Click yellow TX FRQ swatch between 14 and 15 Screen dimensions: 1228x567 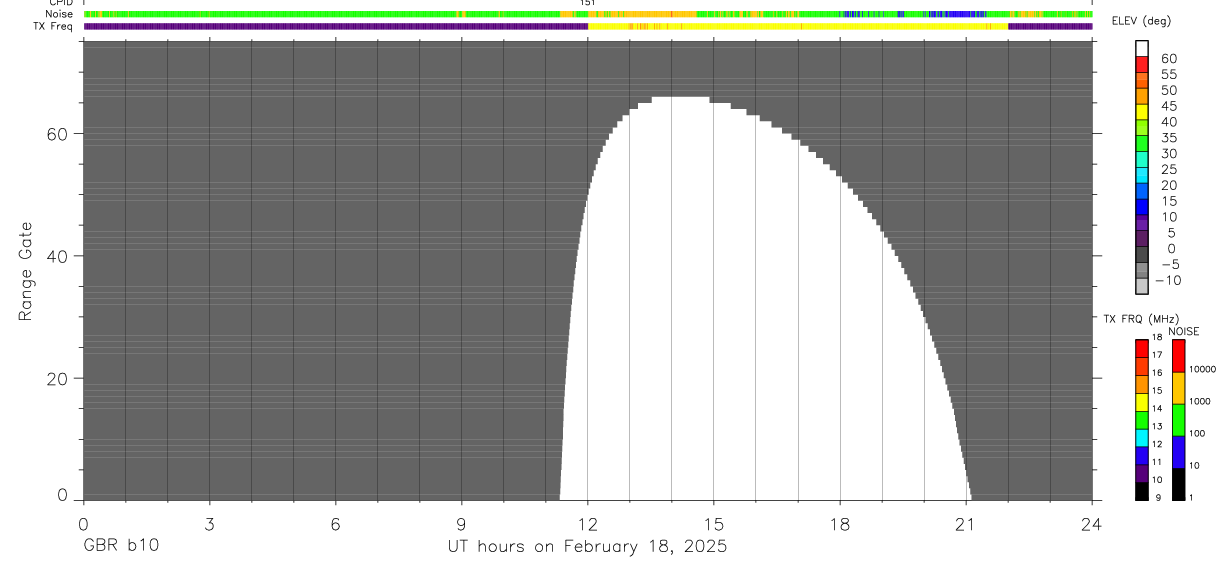[x=1142, y=402]
